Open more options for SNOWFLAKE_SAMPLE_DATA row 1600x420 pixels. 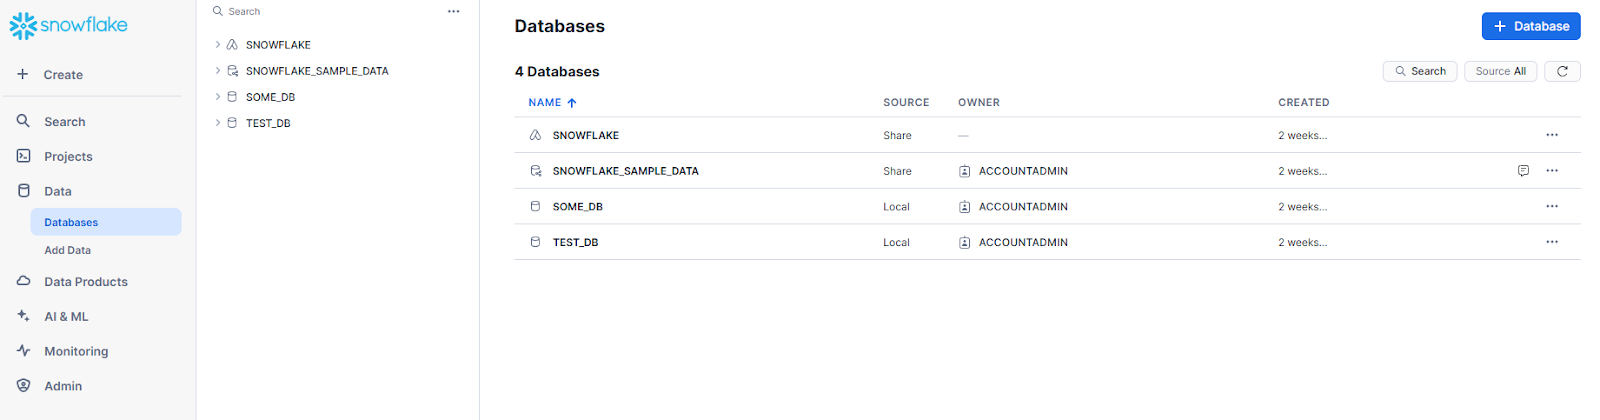pyautogui.click(x=1552, y=171)
